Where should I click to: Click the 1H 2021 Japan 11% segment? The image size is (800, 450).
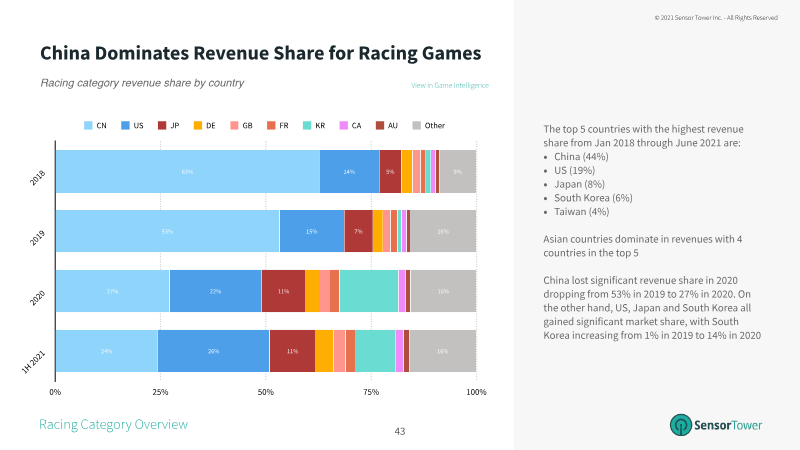(292, 351)
